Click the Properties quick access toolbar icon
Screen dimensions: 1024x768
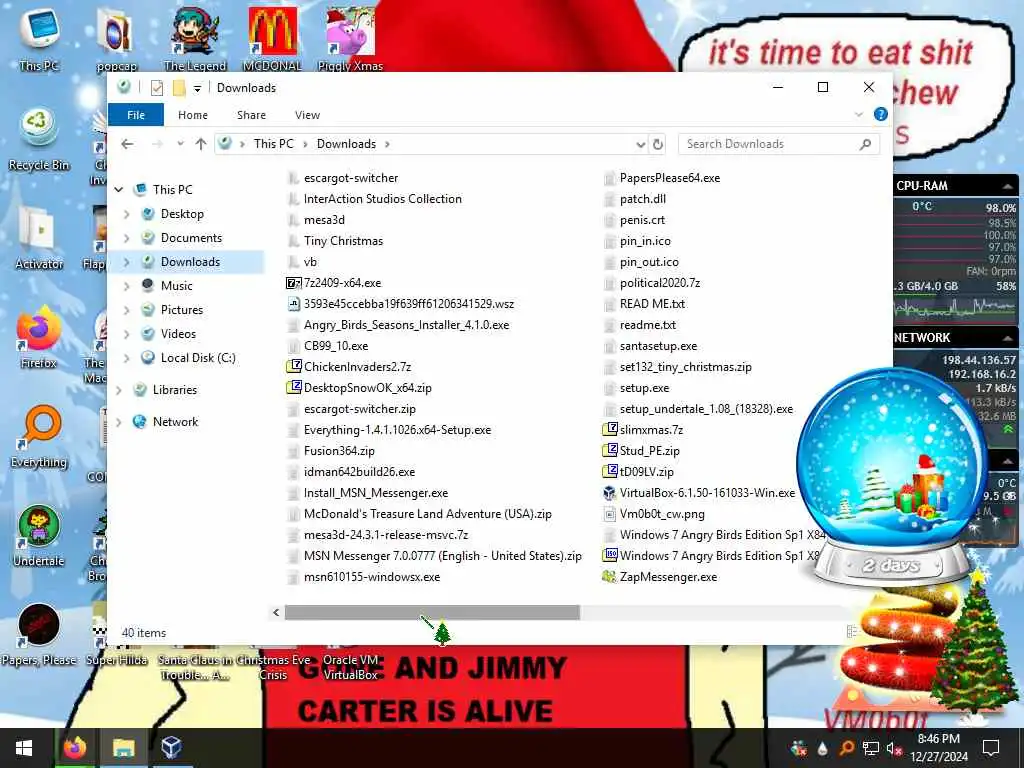point(157,88)
